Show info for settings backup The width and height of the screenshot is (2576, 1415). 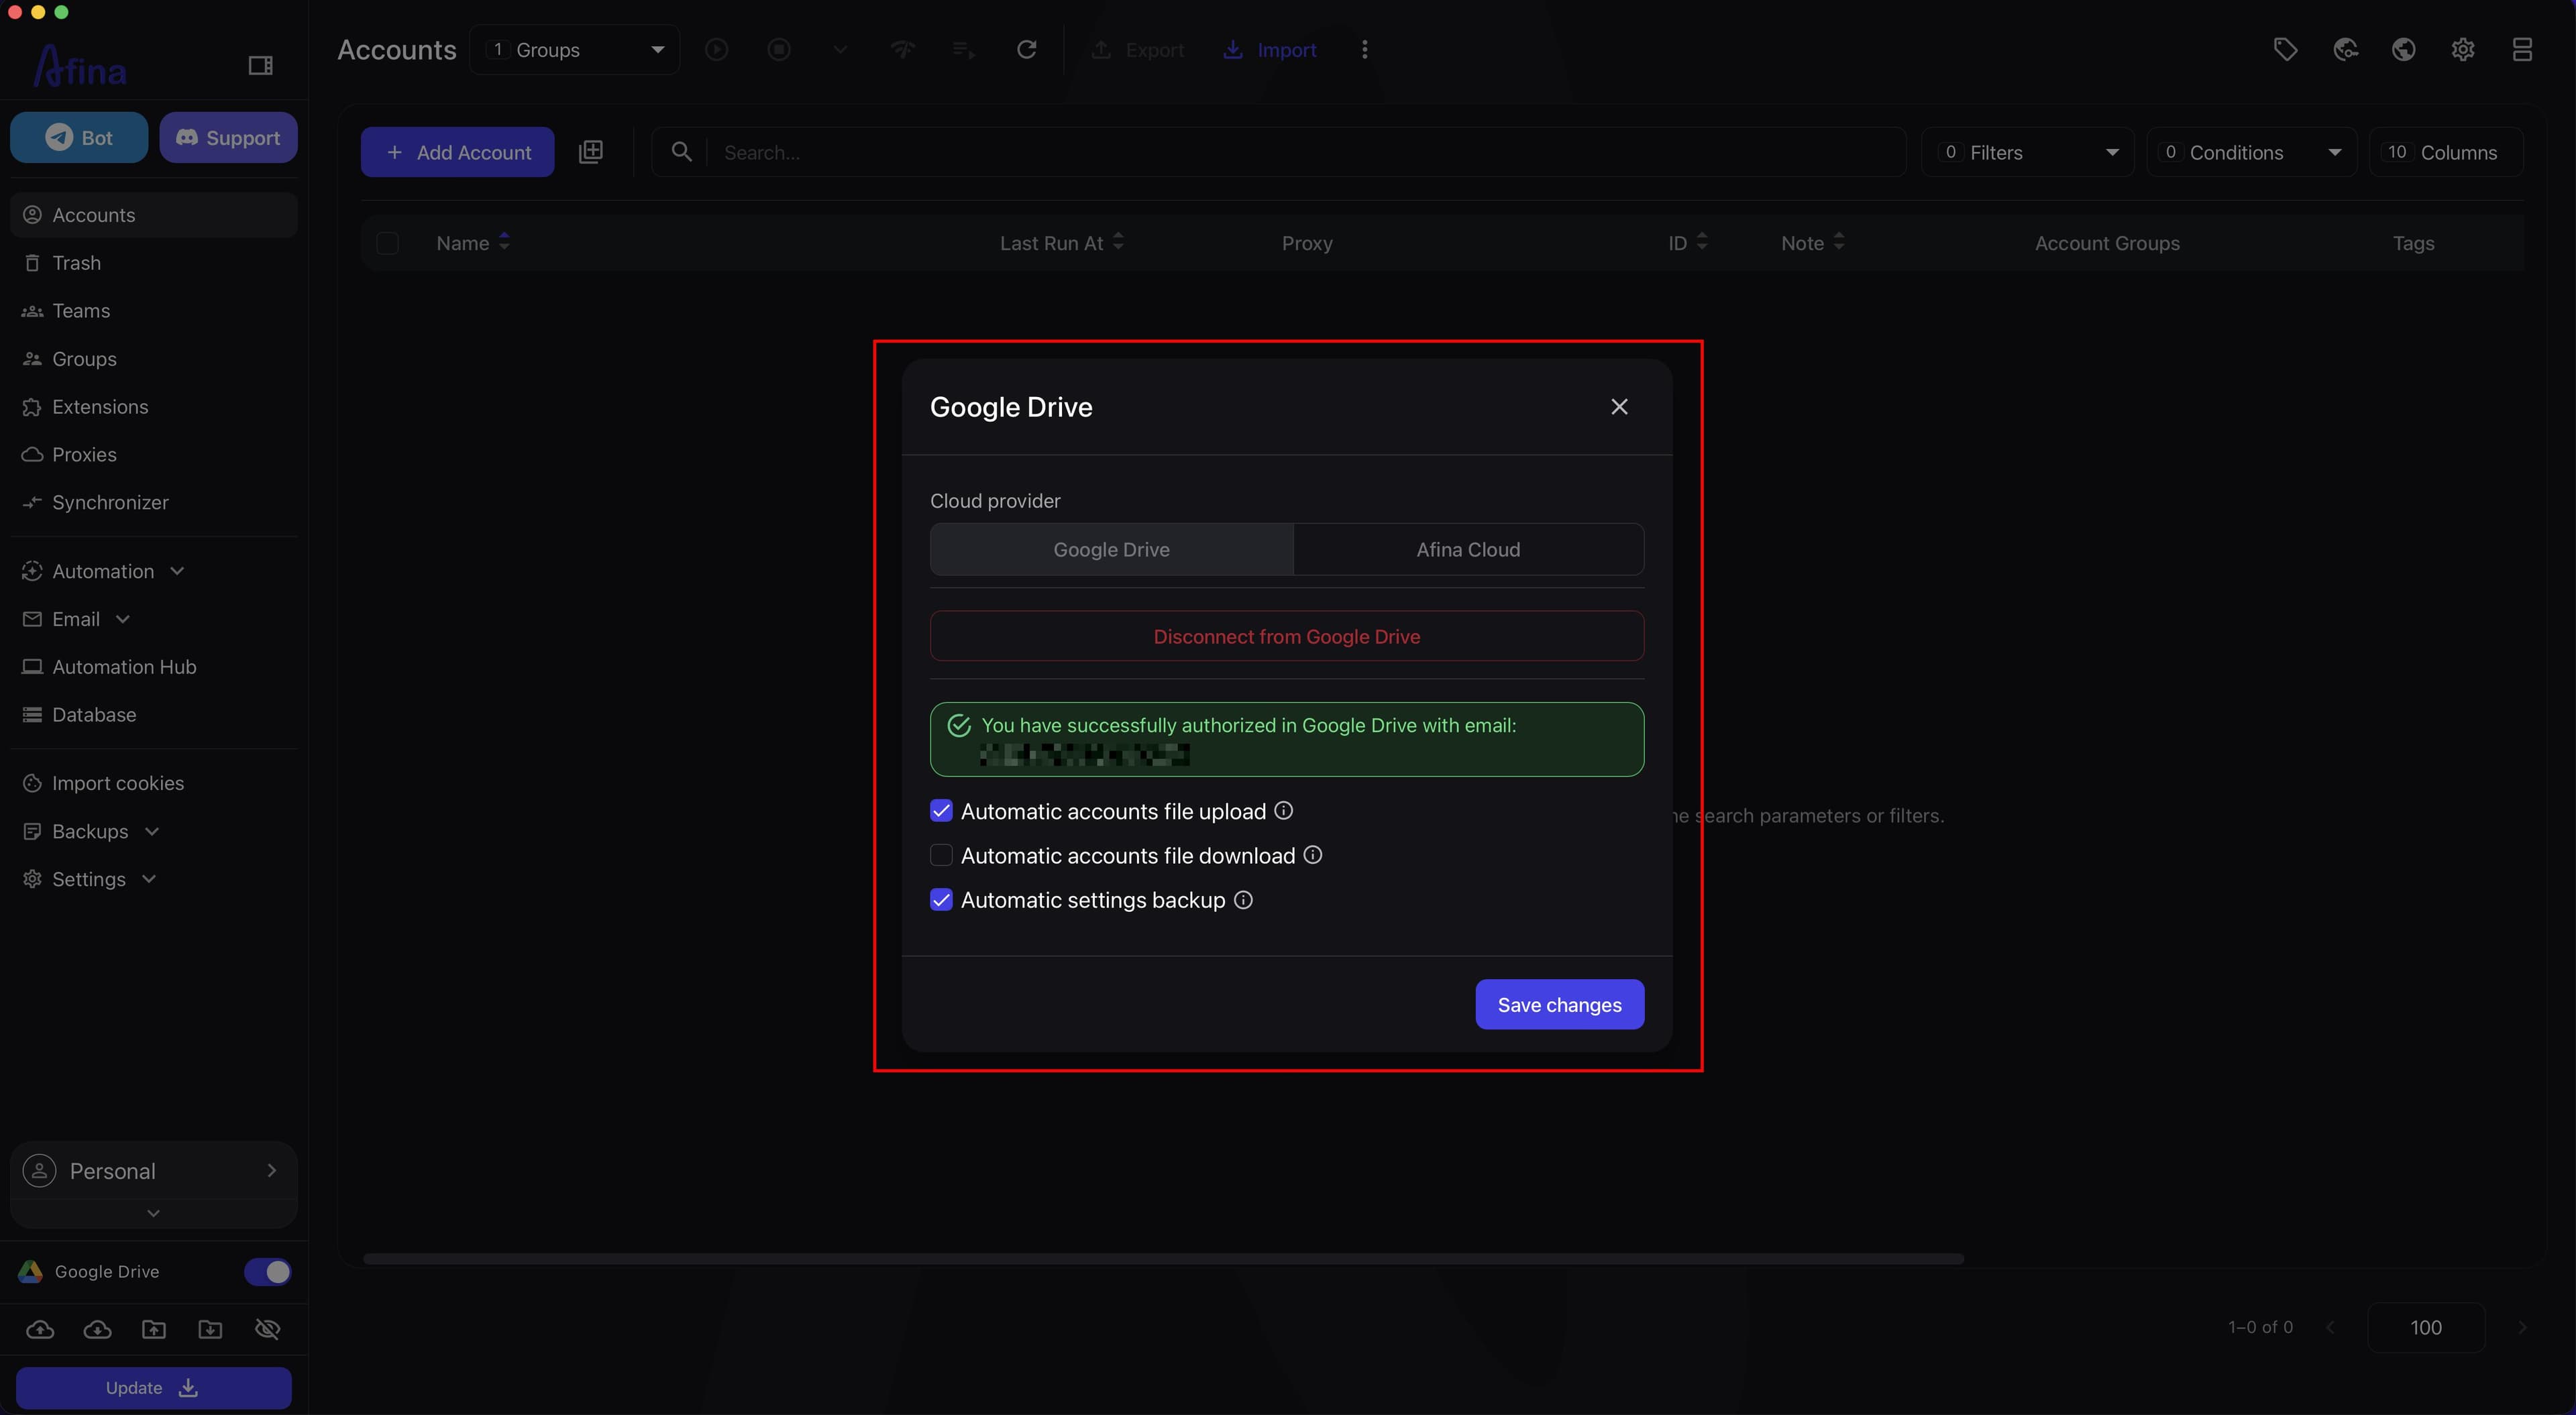point(1243,900)
